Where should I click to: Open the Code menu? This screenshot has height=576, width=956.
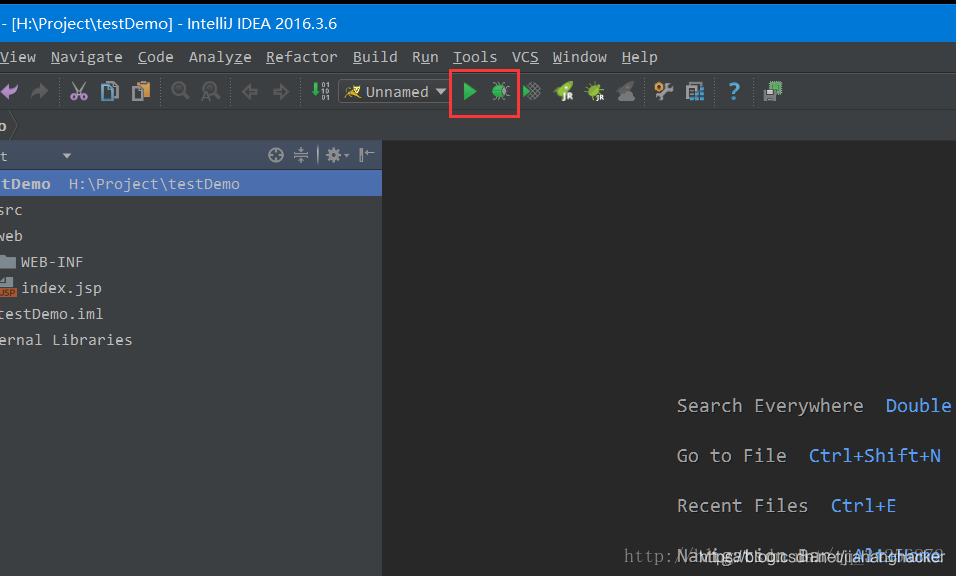(x=155, y=57)
